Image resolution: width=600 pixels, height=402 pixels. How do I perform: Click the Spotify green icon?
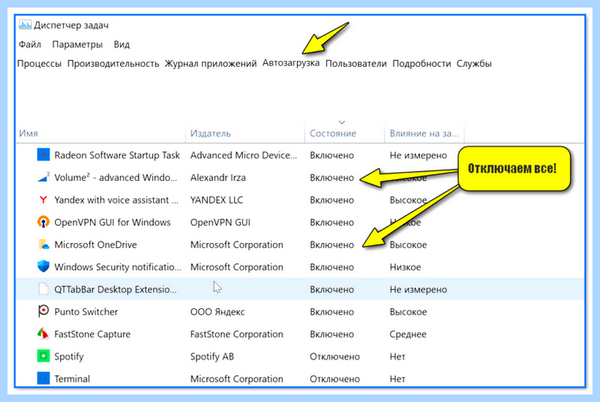click(x=43, y=356)
